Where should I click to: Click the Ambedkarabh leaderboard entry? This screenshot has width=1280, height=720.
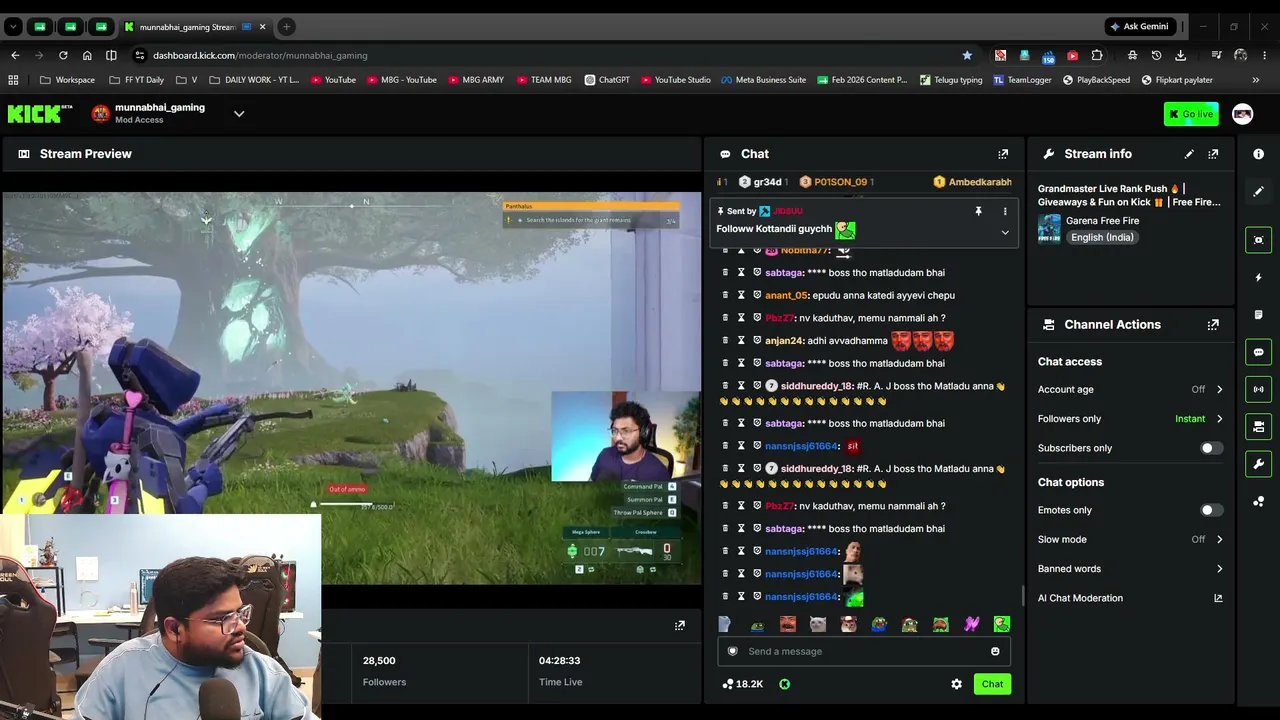click(972, 182)
